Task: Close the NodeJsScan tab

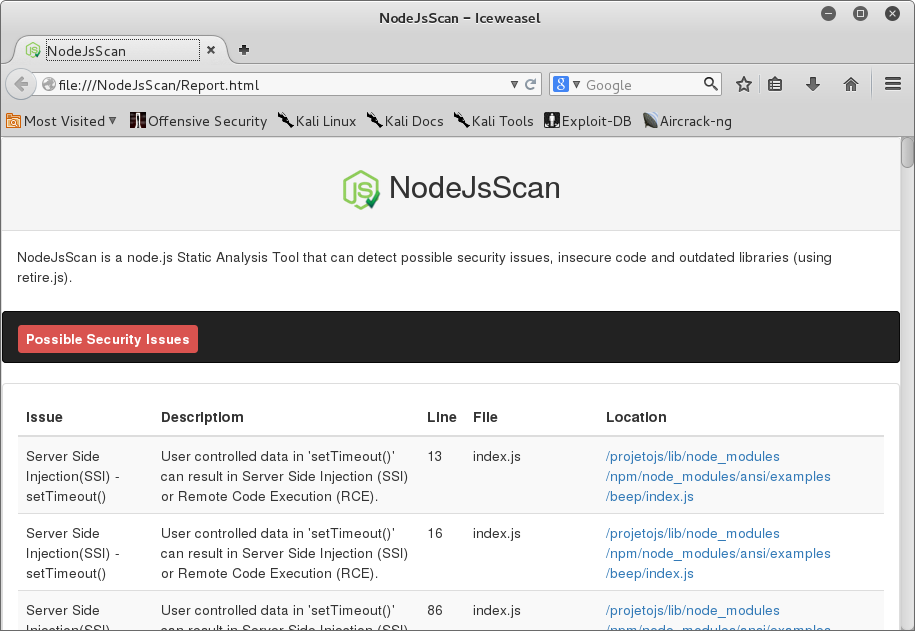Action: 211,50
